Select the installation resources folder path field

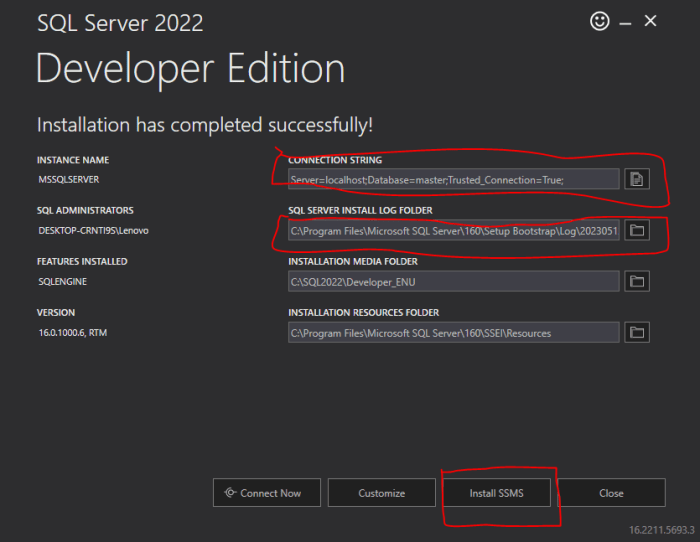454,333
